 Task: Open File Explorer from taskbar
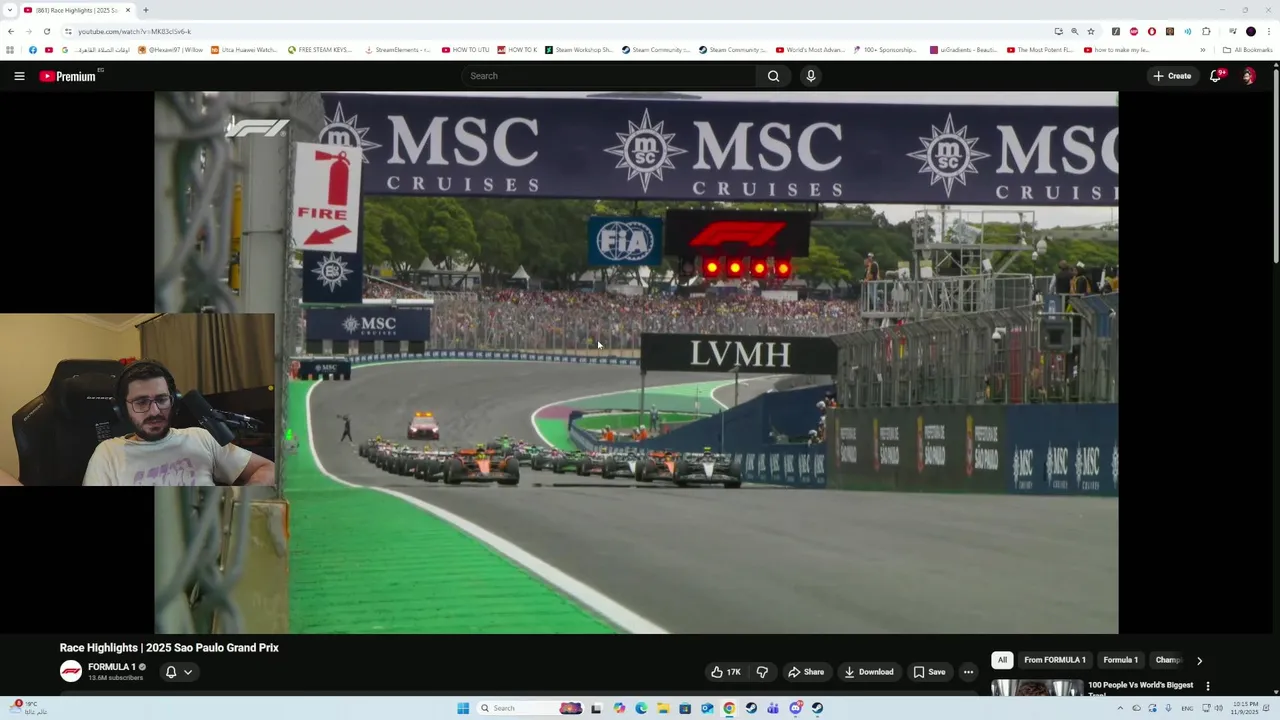click(663, 708)
